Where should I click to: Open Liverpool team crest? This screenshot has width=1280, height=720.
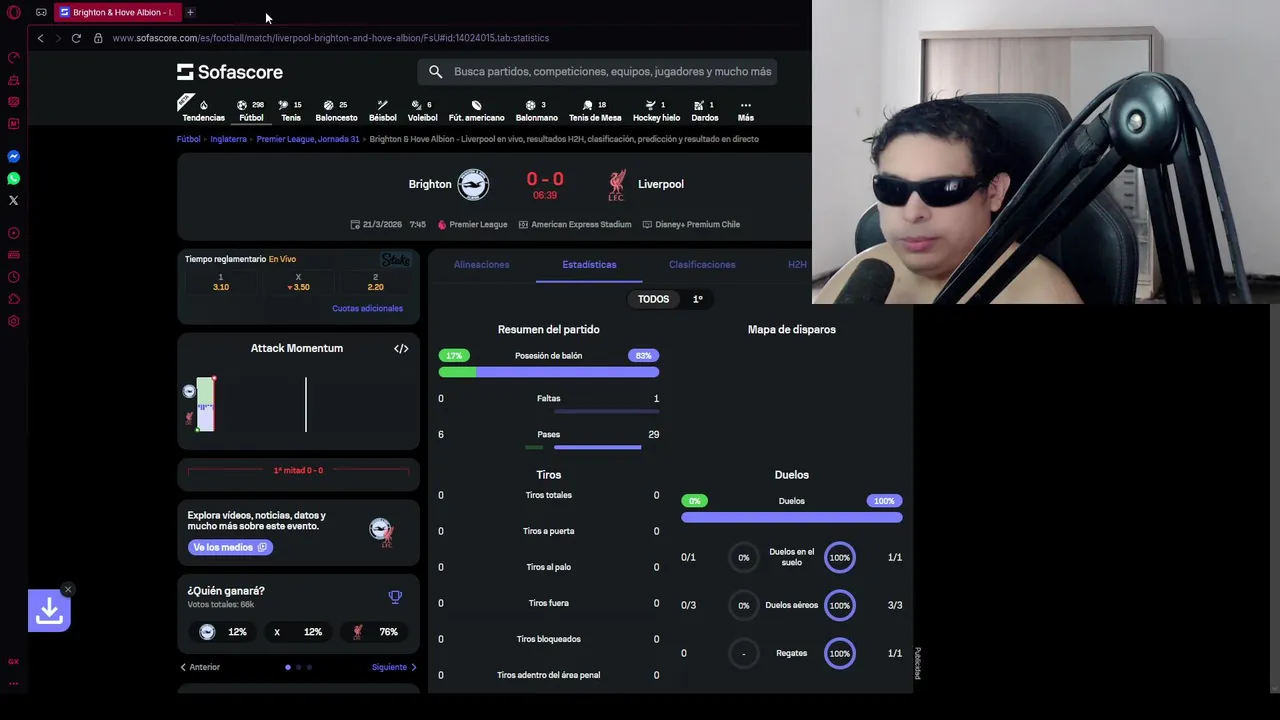[617, 184]
